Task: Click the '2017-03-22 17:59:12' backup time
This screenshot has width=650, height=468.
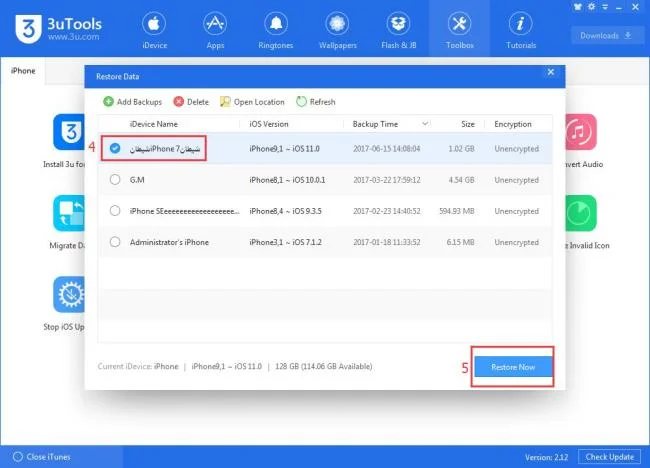Action: tap(387, 180)
